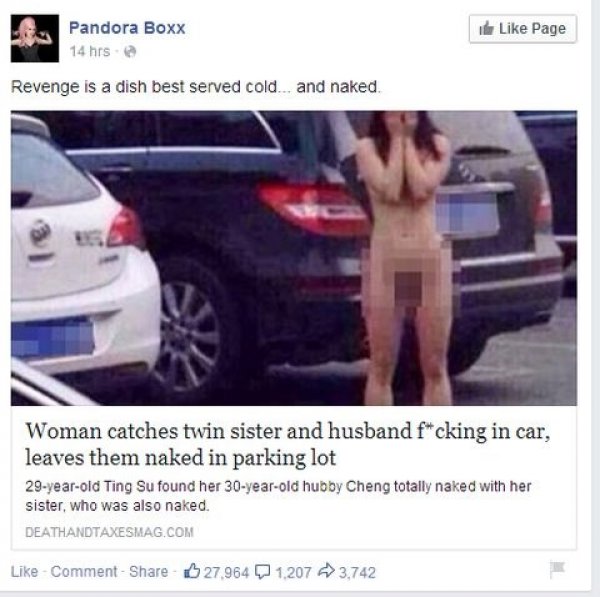This screenshot has width=600, height=597.
Task: Click the comment bubble icon
Action: [x=263, y=571]
